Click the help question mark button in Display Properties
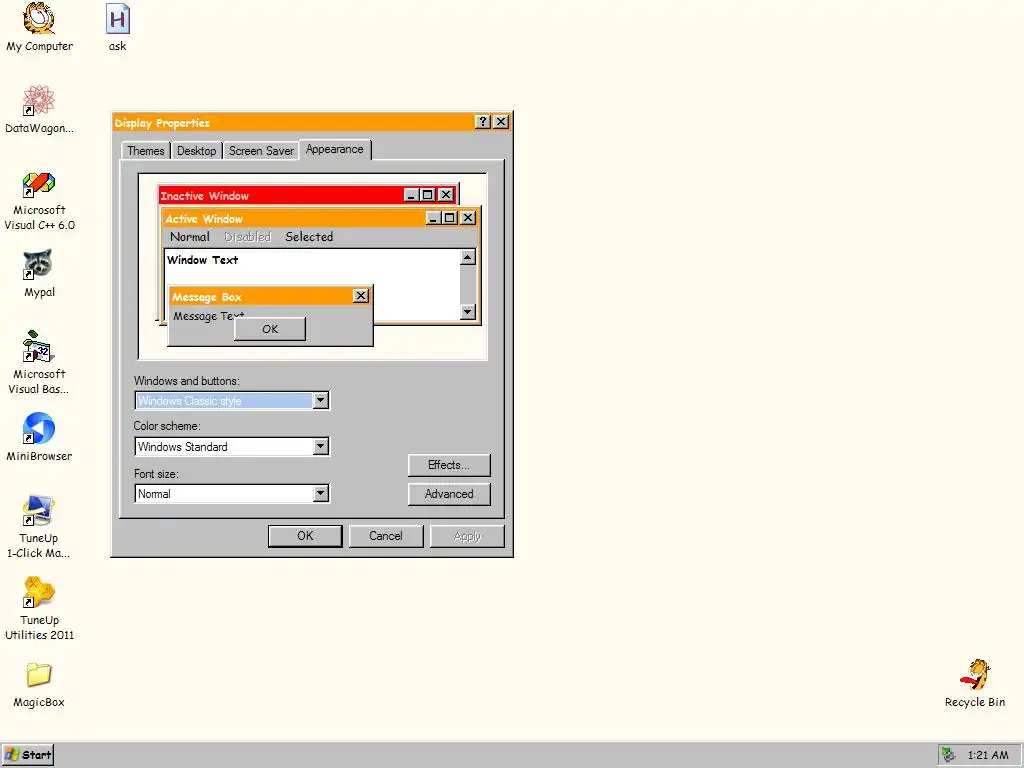Viewport: 1024px width, 768px height. coord(483,122)
